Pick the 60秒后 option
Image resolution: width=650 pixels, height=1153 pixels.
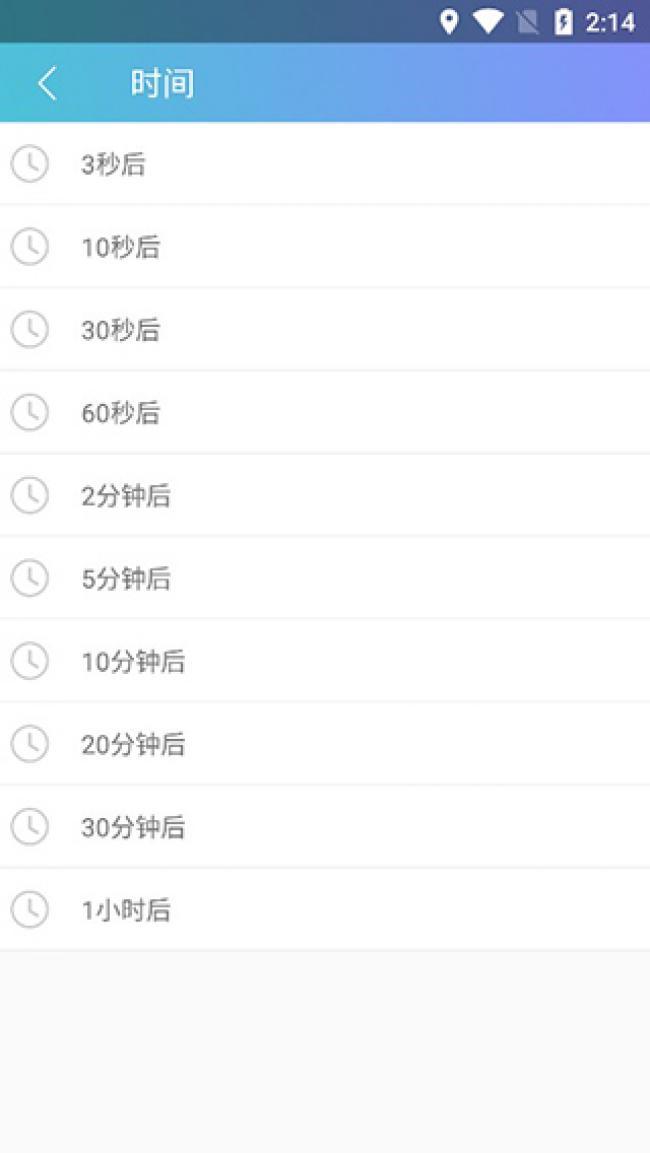(120, 412)
